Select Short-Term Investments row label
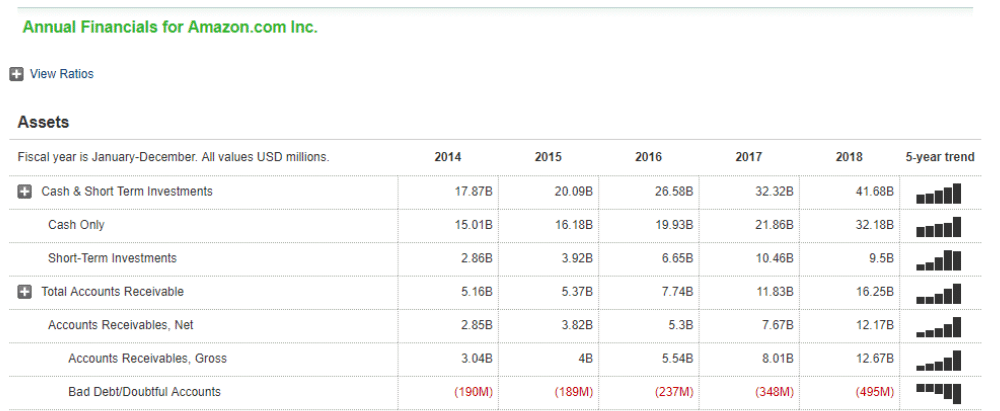Screen dimensions: 1000x411 112,258
